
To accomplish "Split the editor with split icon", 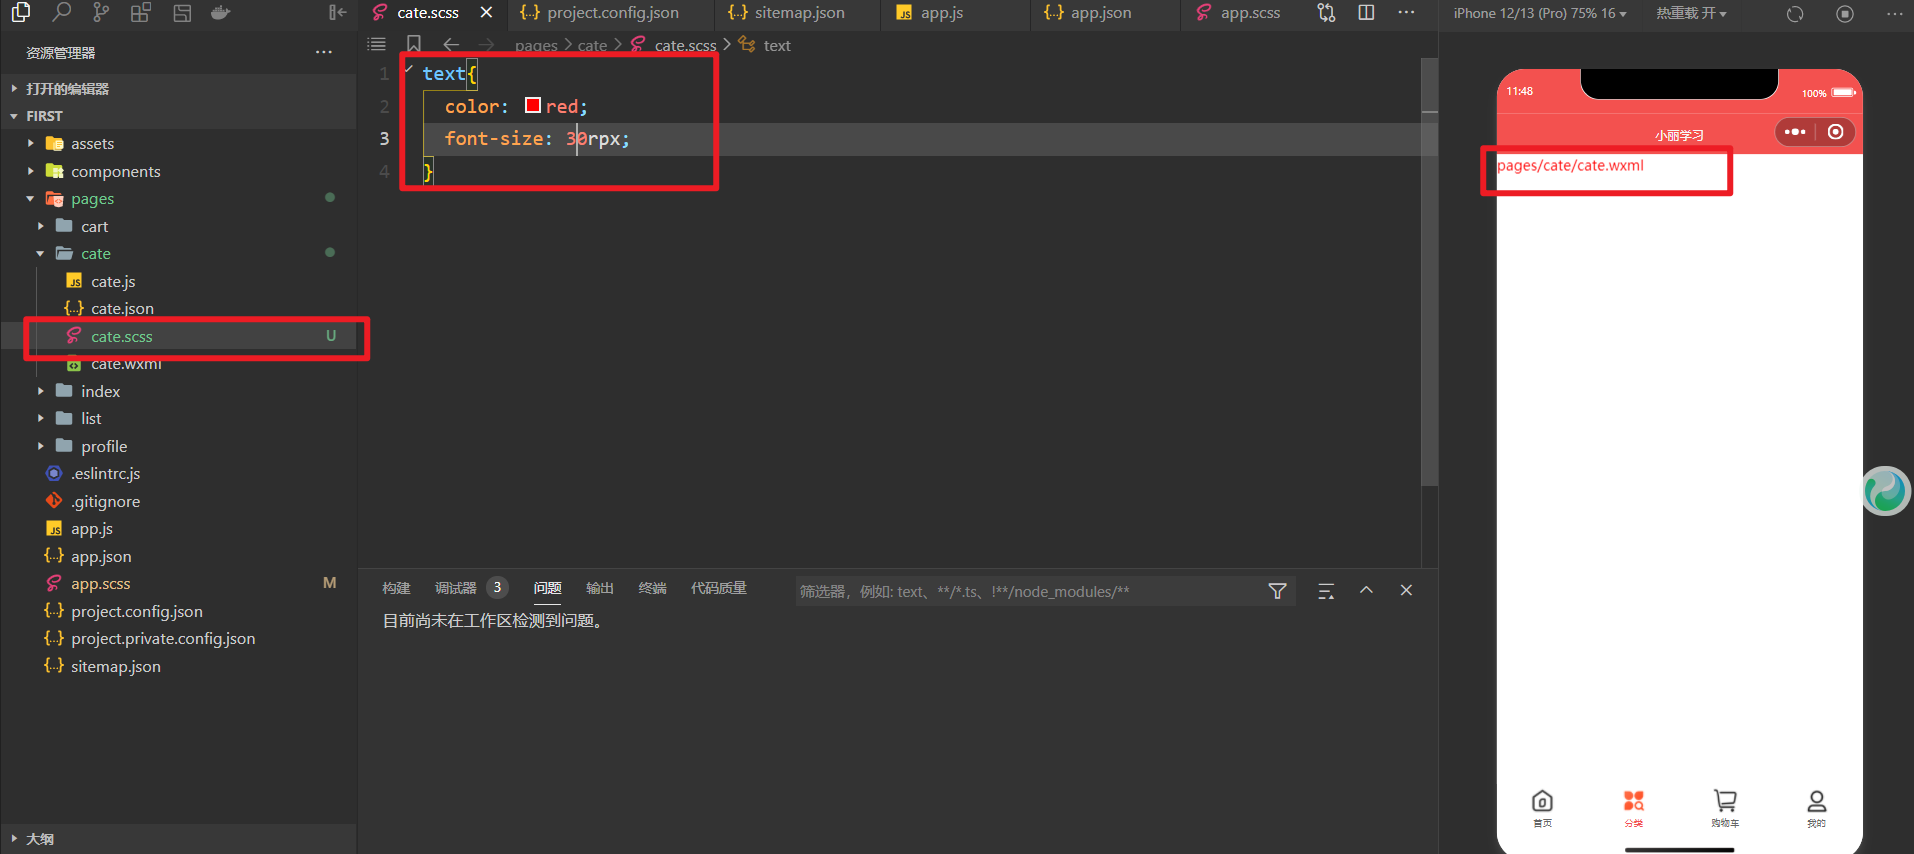I will pos(1366,12).
